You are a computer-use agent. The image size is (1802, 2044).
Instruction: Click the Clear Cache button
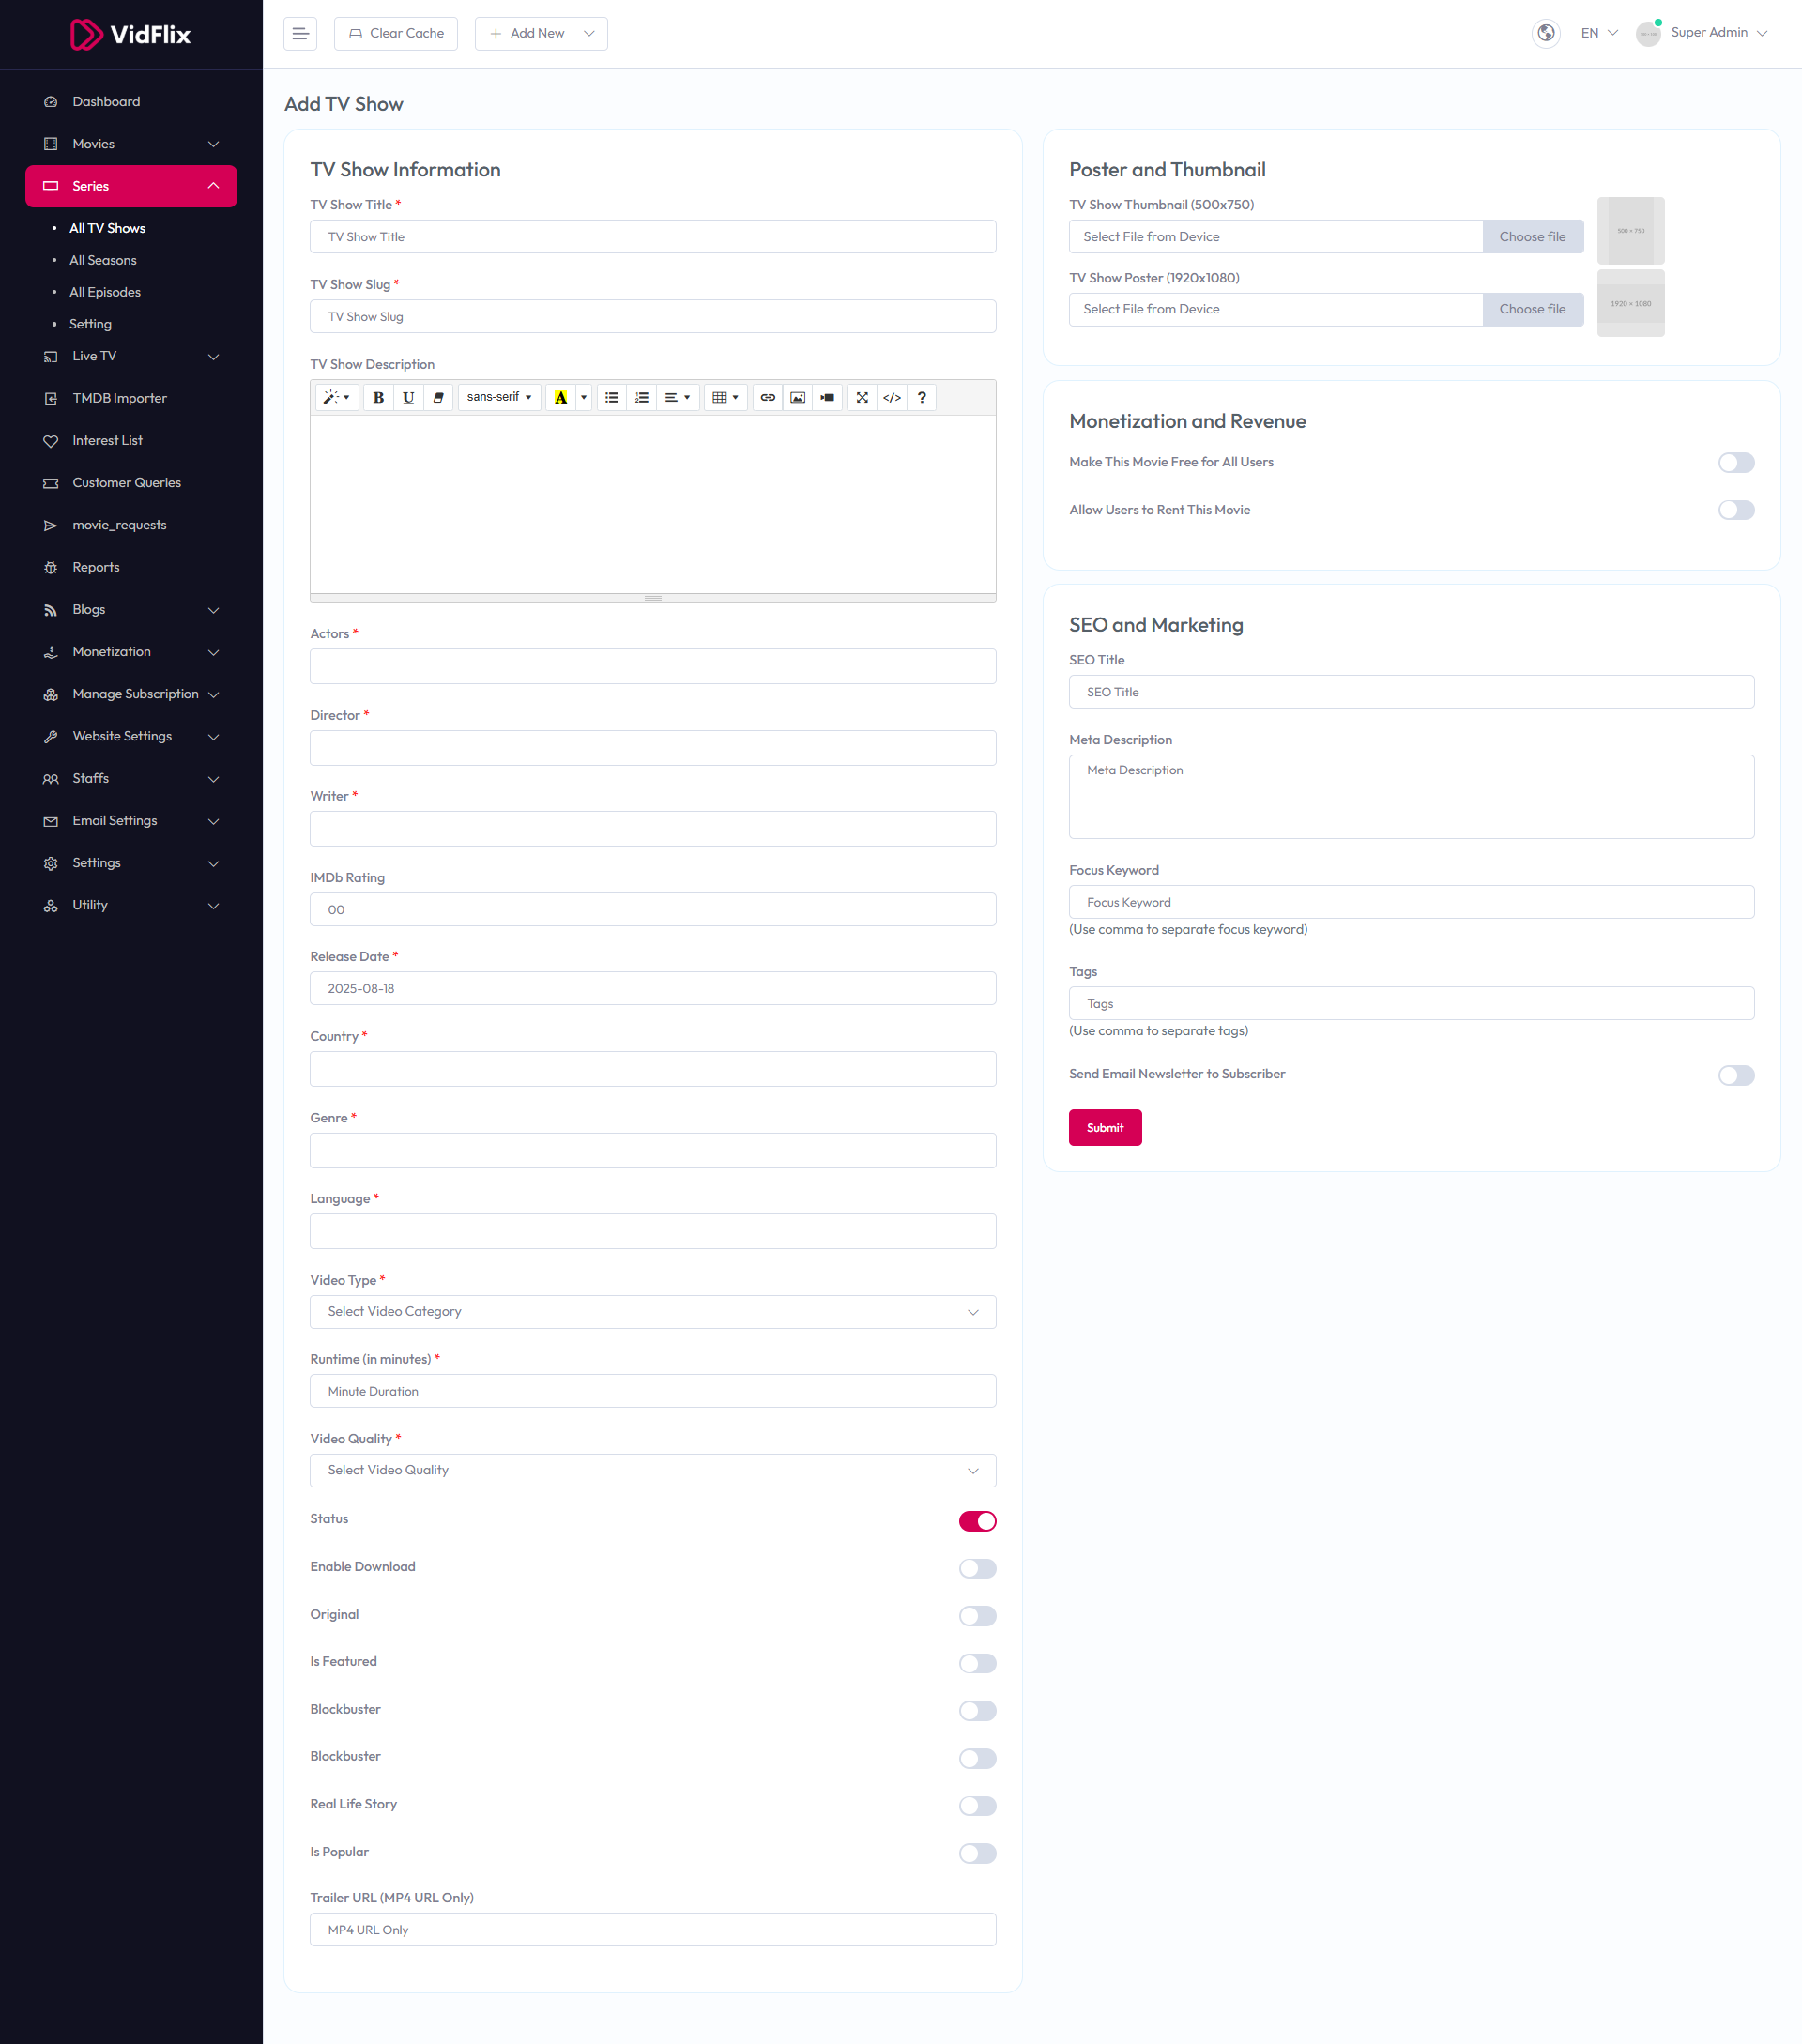[396, 33]
